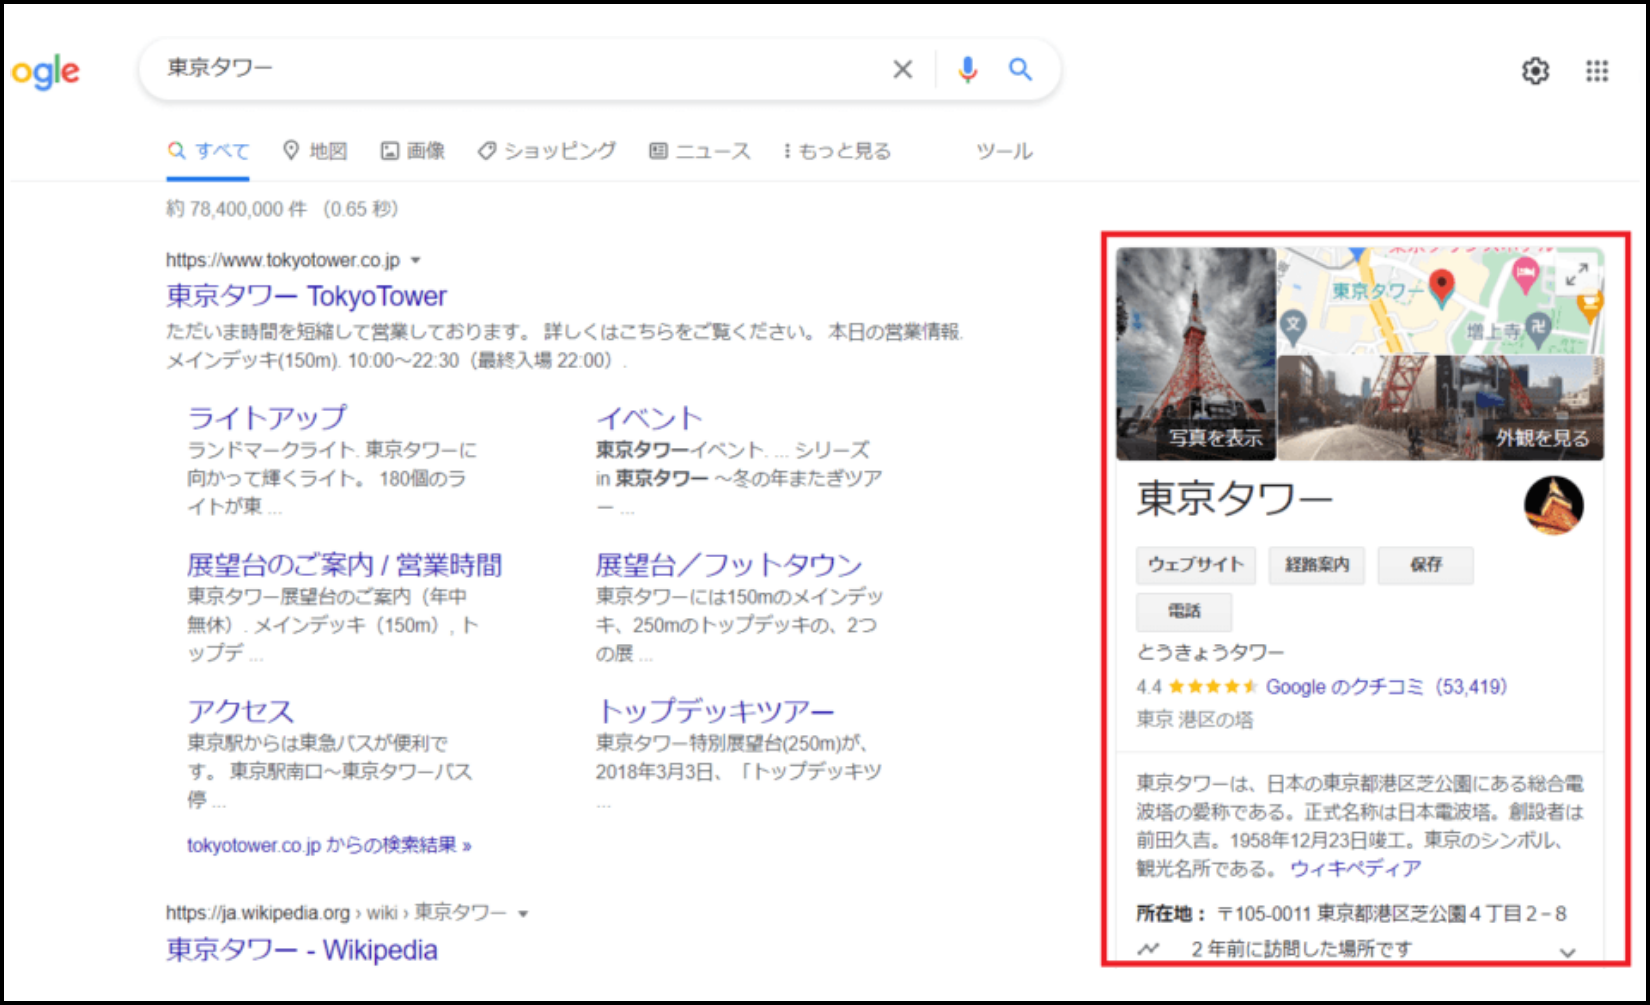Screen dimensions: 1650x1005
Task: Click tokyotower.co.jp からの検索結果 link
Action: 329,845
